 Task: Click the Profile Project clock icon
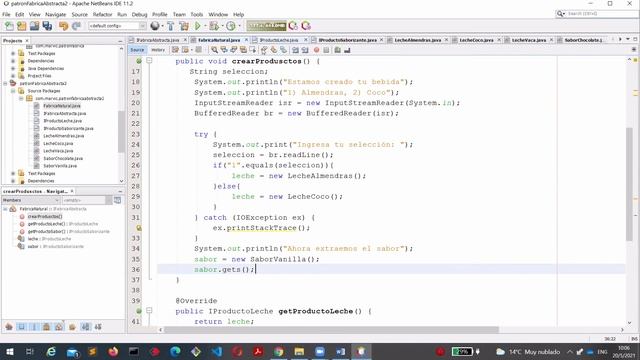pos(231,26)
